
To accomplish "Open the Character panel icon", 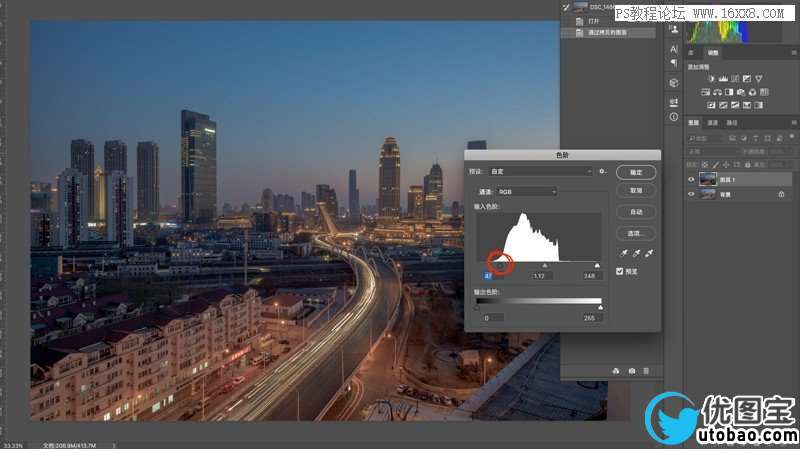I will (x=673, y=49).
